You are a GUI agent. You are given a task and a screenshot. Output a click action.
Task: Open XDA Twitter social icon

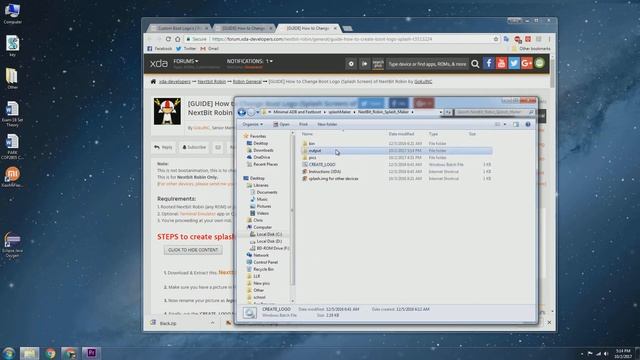pos(514,63)
